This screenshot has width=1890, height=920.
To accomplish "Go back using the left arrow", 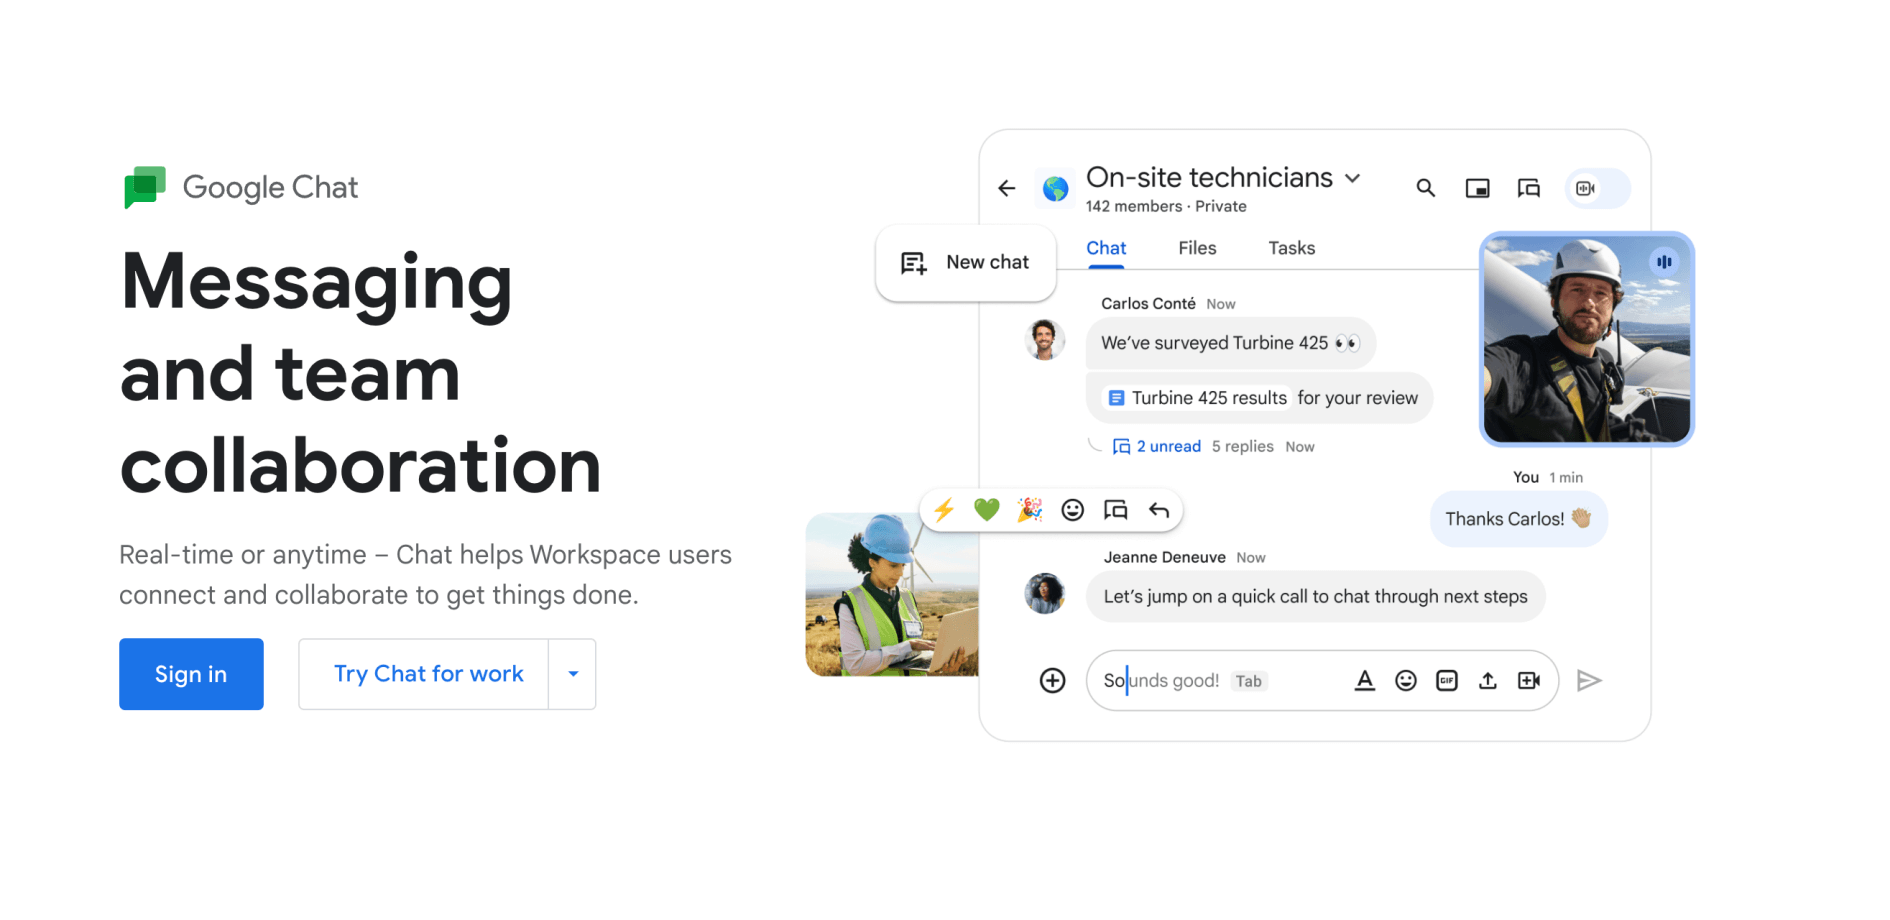I will [x=1007, y=188].
